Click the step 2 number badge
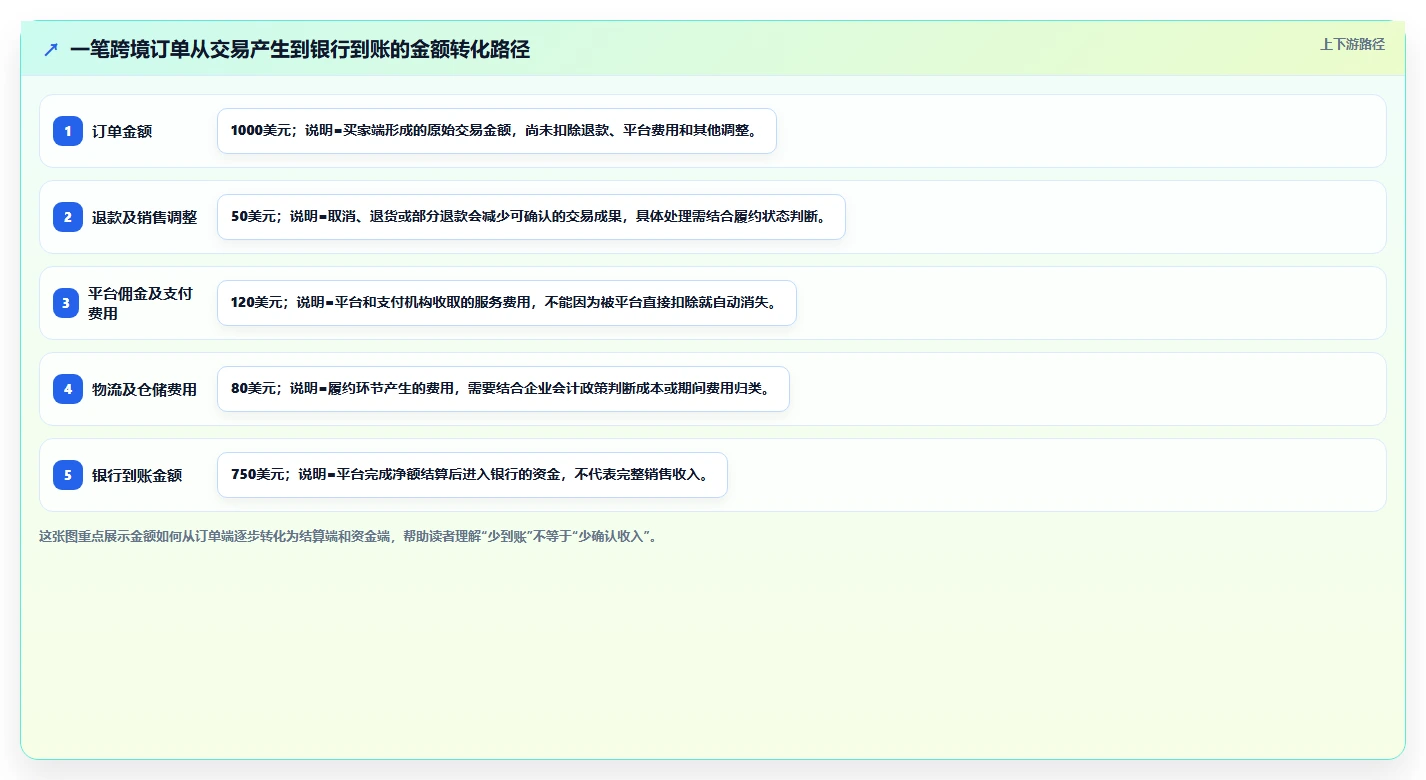The height and width of the screenshot is (780, 1426). tap(68, 217)
